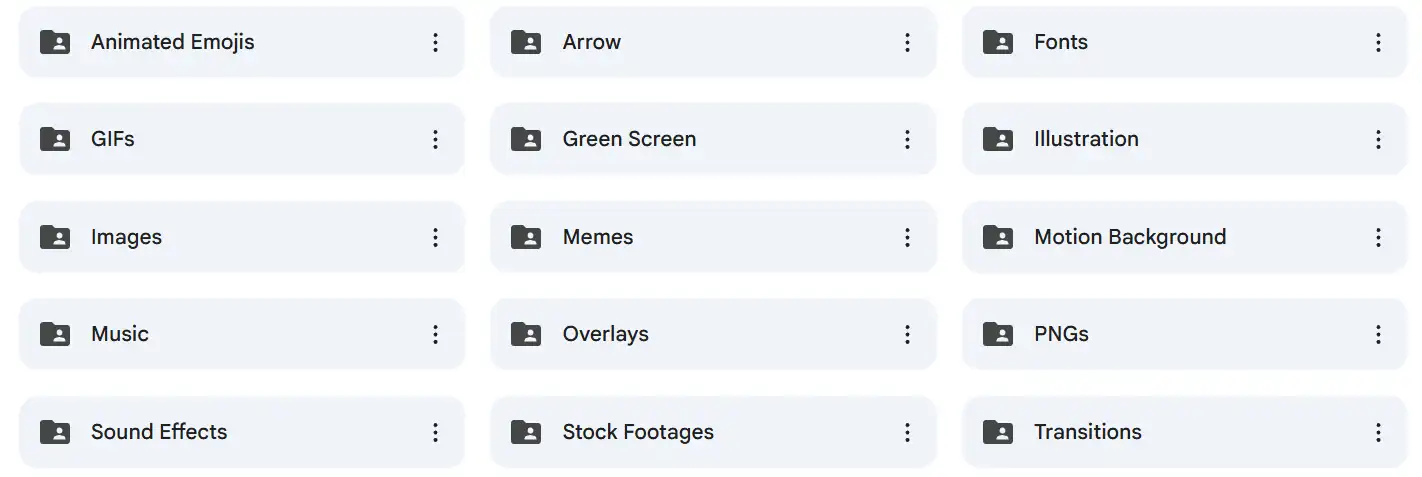Select the Images folder name
The height and width of the screenshot is (477, 1422).
pyautogui.click(x=126, y=237)
